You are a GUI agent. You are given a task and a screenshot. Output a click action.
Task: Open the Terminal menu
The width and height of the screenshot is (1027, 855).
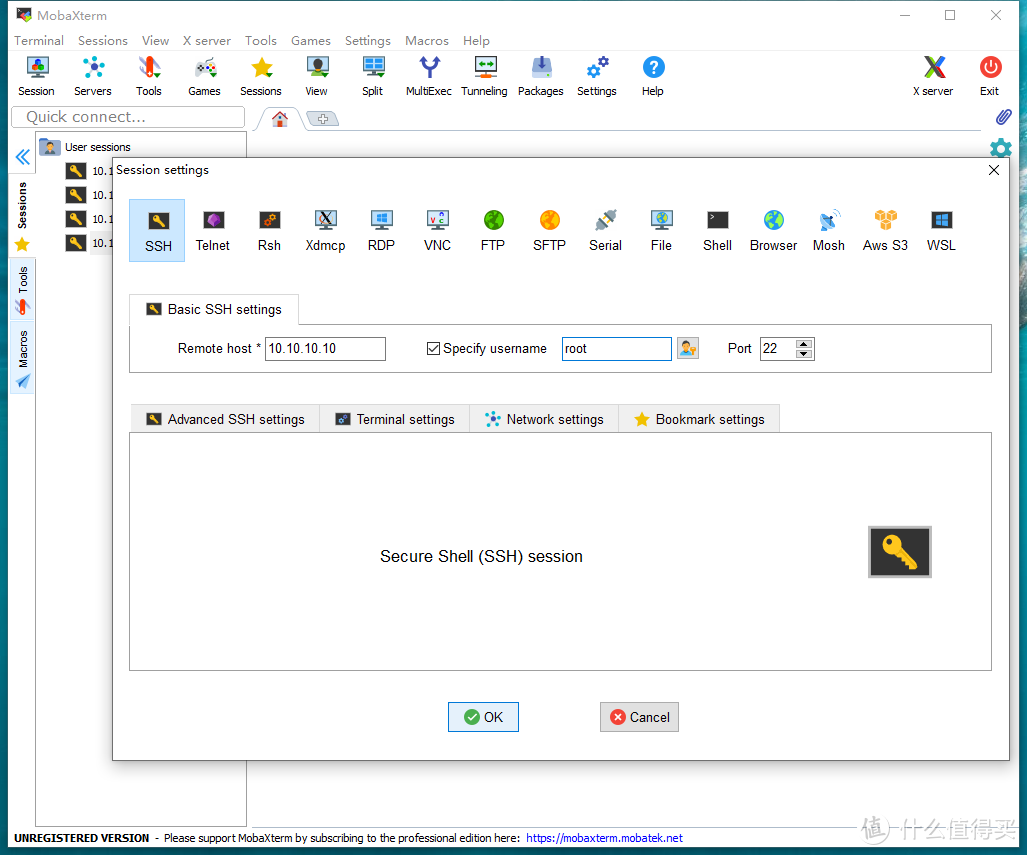[39, 41]
